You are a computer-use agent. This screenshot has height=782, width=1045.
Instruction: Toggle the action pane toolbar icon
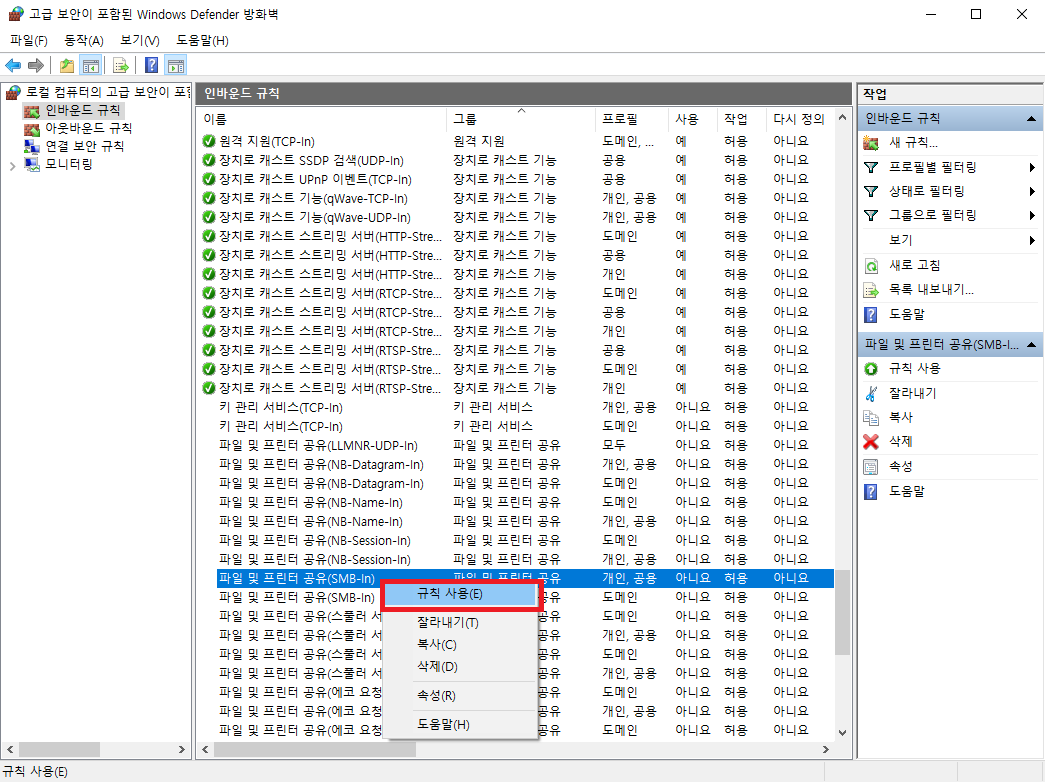pos(176,65)
